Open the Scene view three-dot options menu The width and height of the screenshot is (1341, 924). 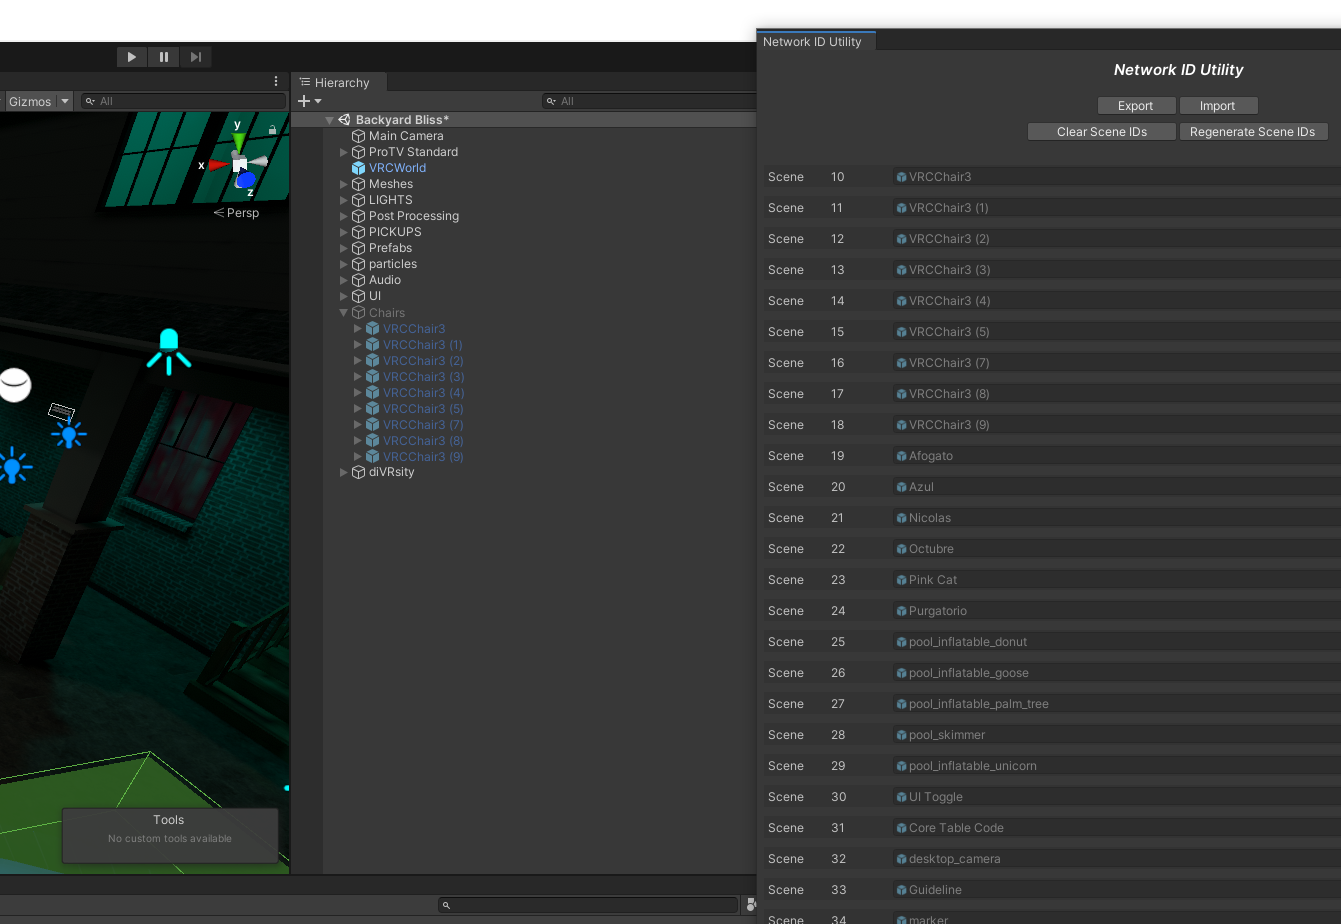coord(277,82)
